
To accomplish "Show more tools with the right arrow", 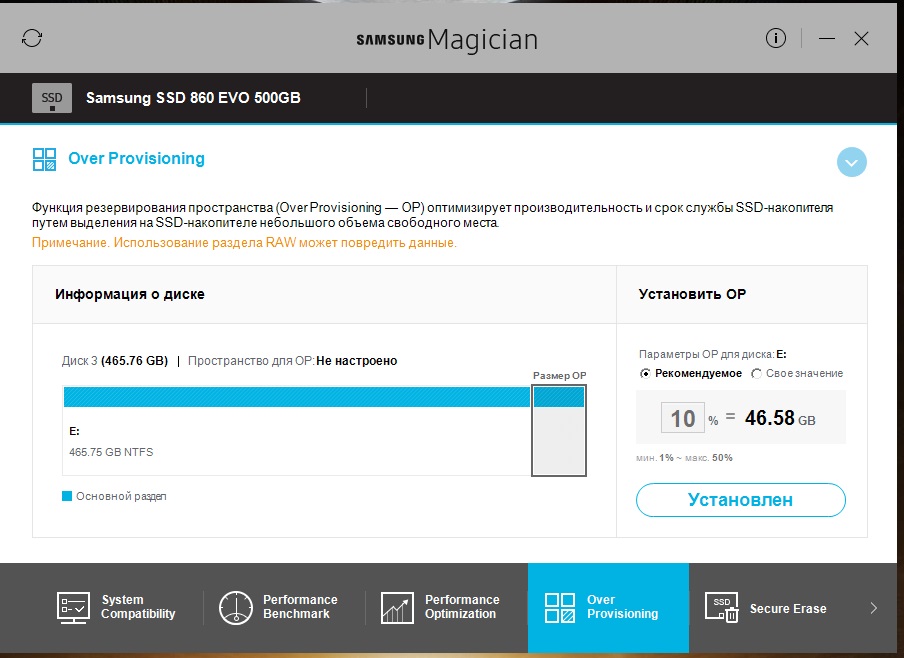I will [x=873, y=608].
